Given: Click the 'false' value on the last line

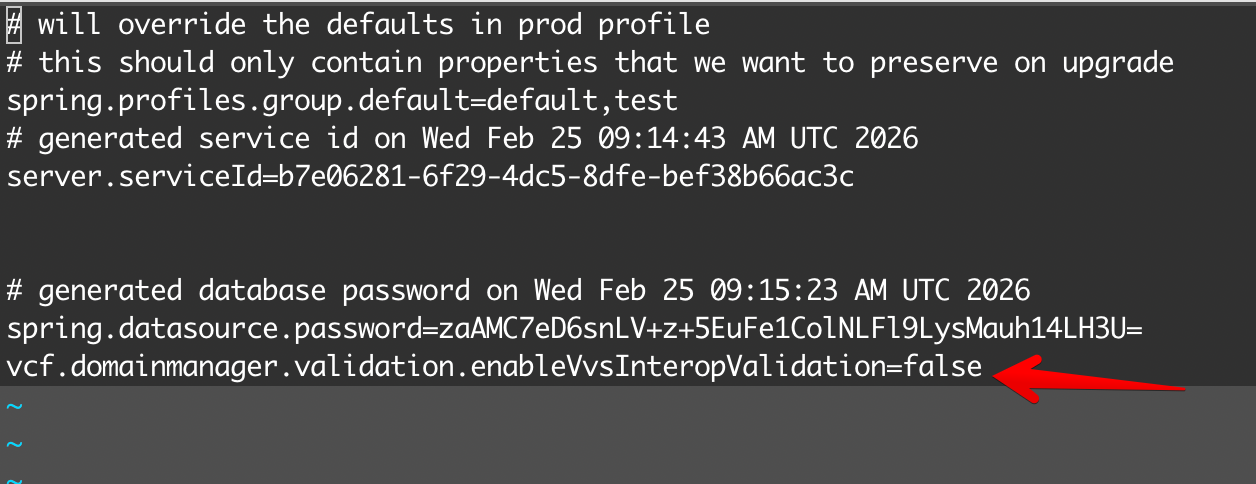Looking at the screenshot, I should pyautogui.click(x=942, y=367).
